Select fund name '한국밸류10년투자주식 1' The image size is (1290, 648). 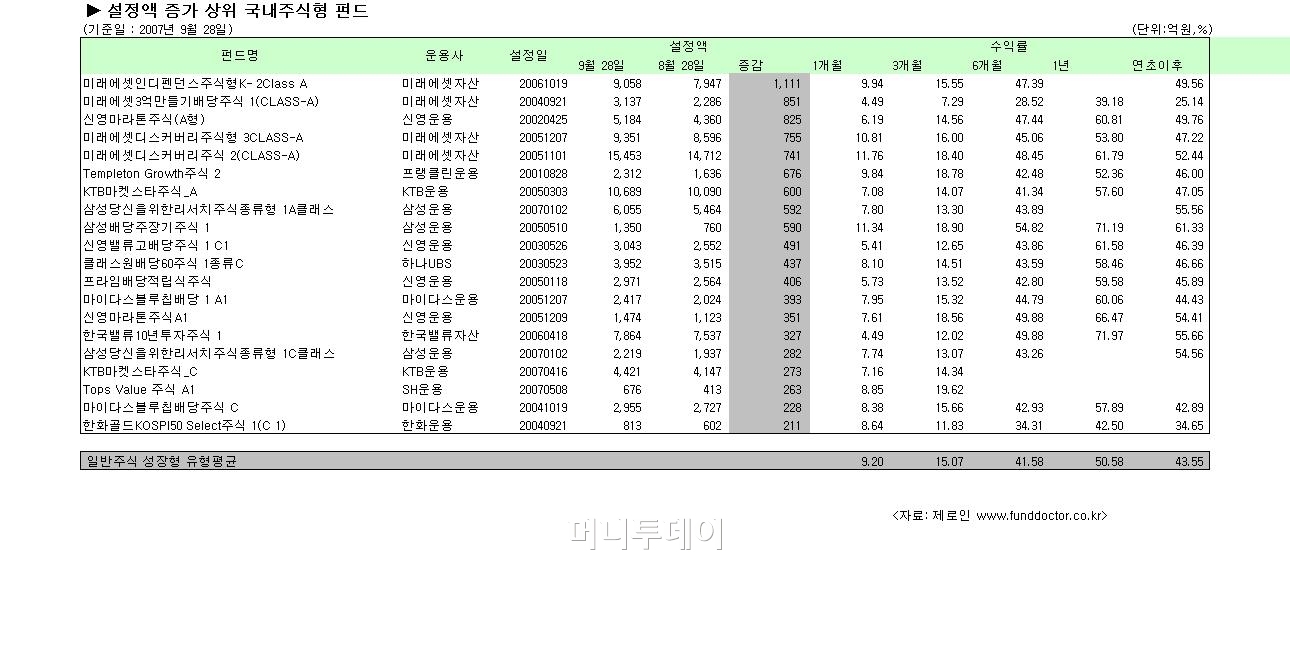tap(152, 336)
